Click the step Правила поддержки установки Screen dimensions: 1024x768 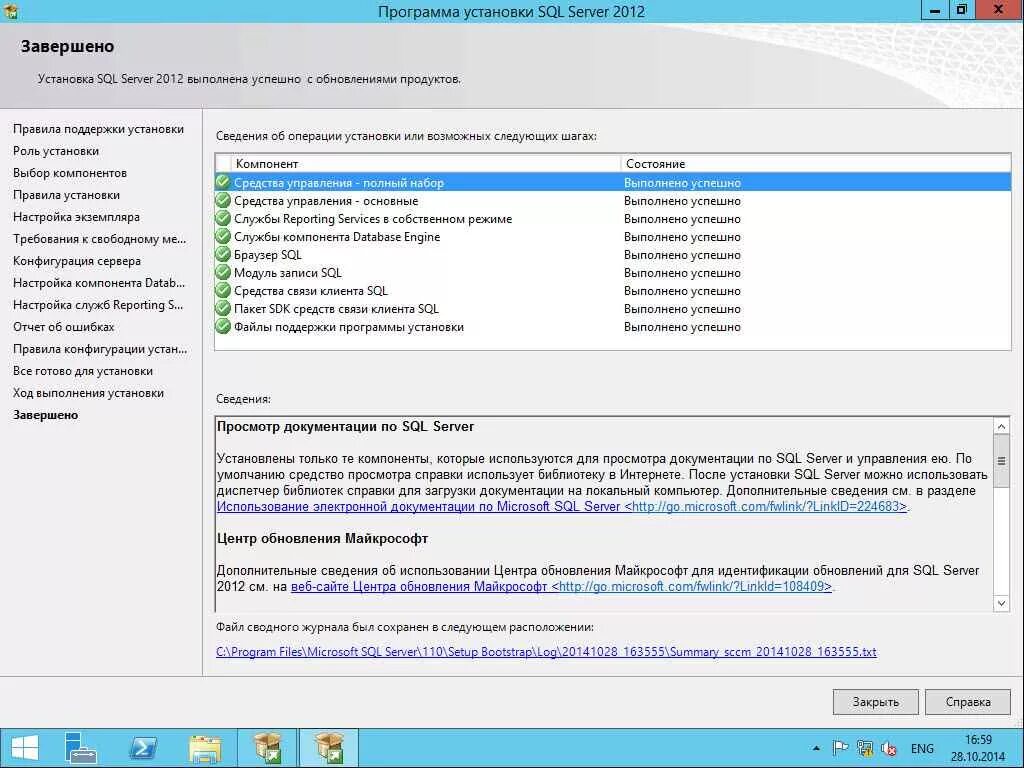click(x=99, y=129)
